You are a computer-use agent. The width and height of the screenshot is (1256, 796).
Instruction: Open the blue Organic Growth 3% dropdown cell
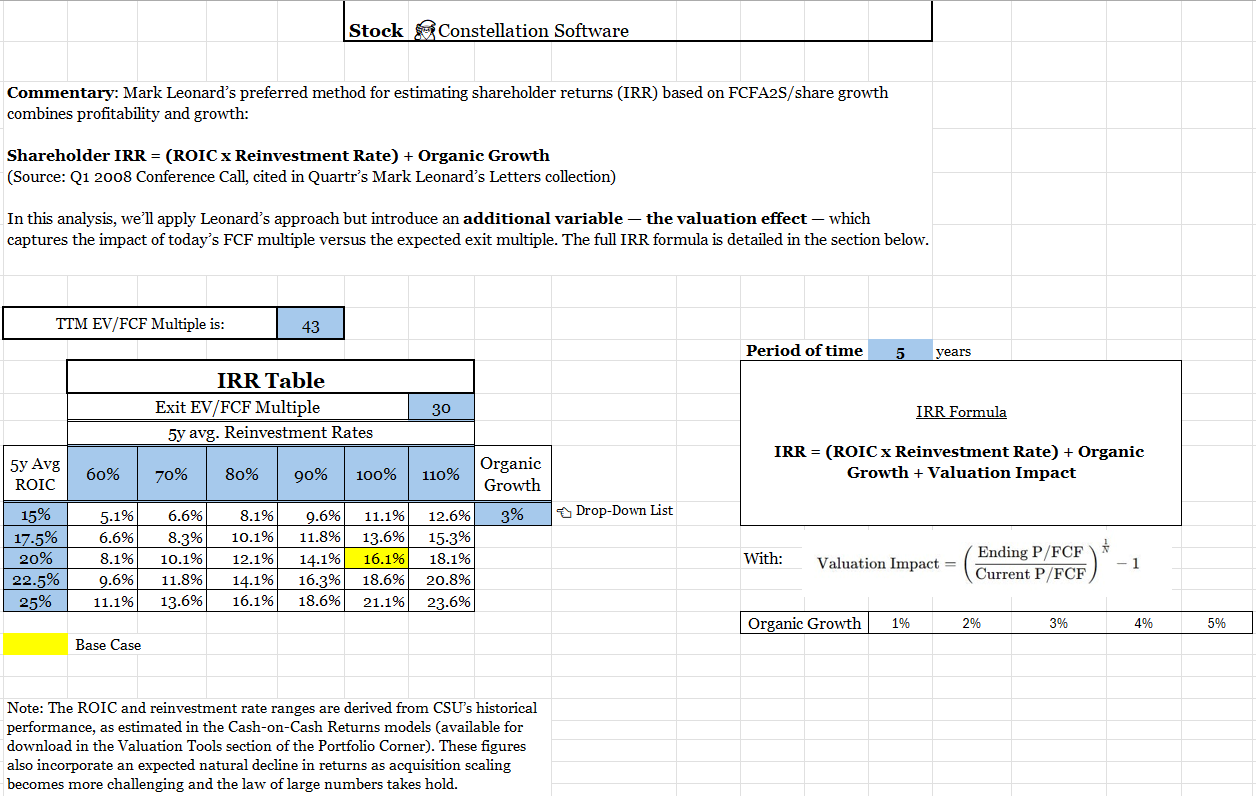click(x=512, y=515)
